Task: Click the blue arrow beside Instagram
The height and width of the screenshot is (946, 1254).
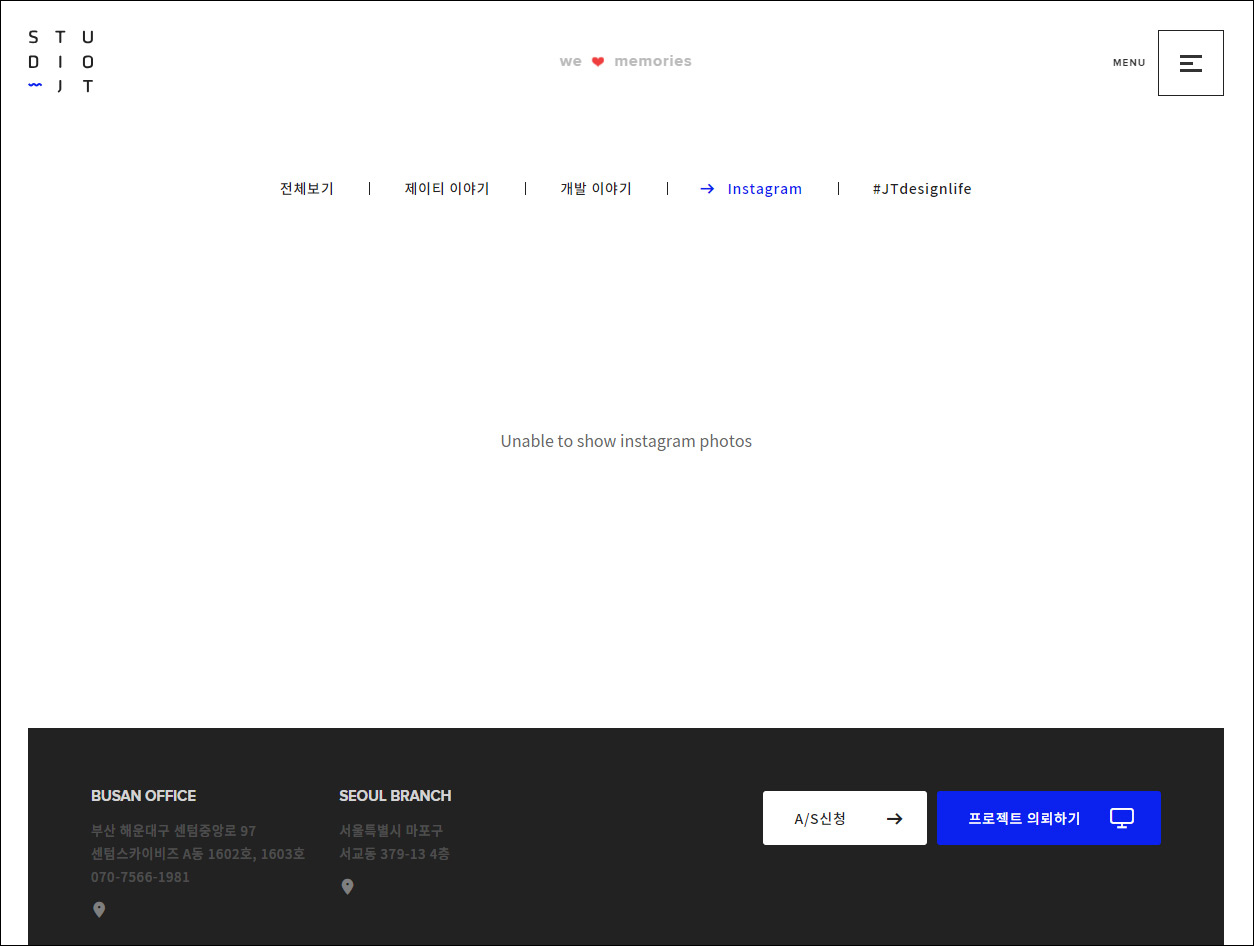Action: point(707,189)
